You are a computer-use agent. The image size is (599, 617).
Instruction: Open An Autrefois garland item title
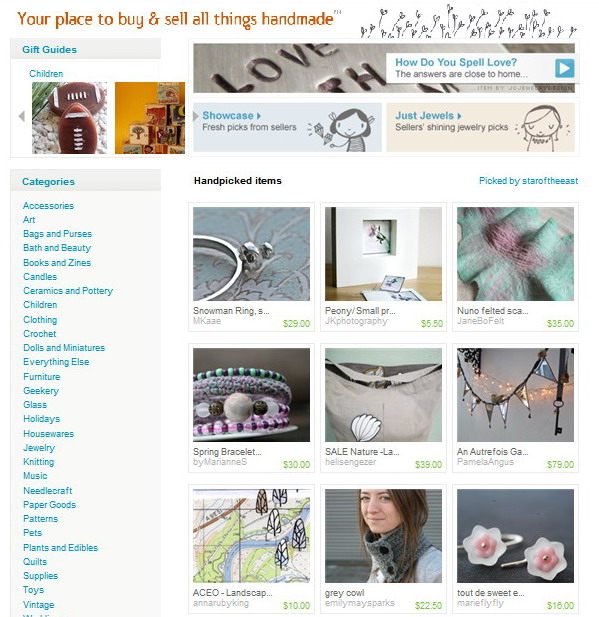pos(492,452)
